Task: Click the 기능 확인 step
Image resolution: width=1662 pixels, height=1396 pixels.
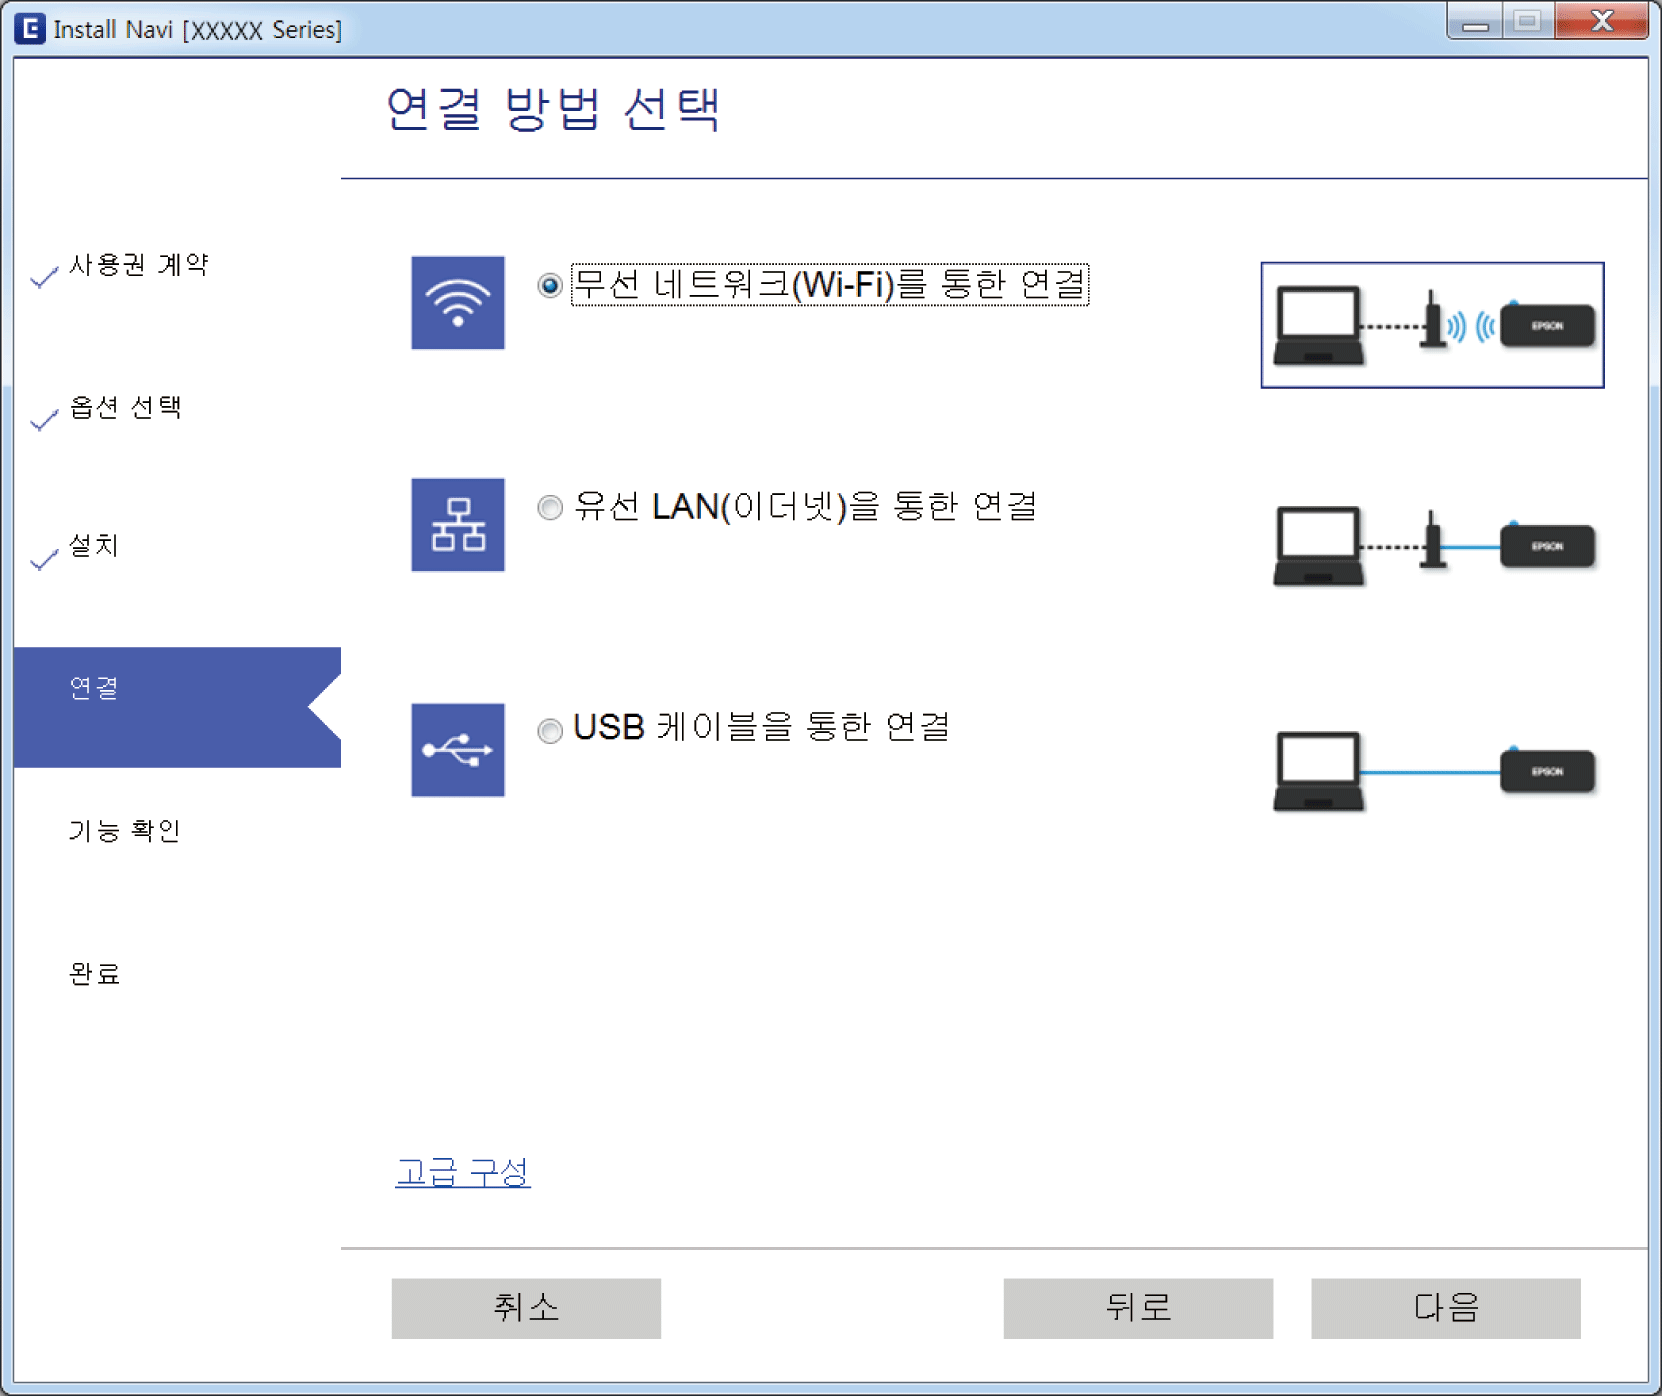Action: coord(124,830)
